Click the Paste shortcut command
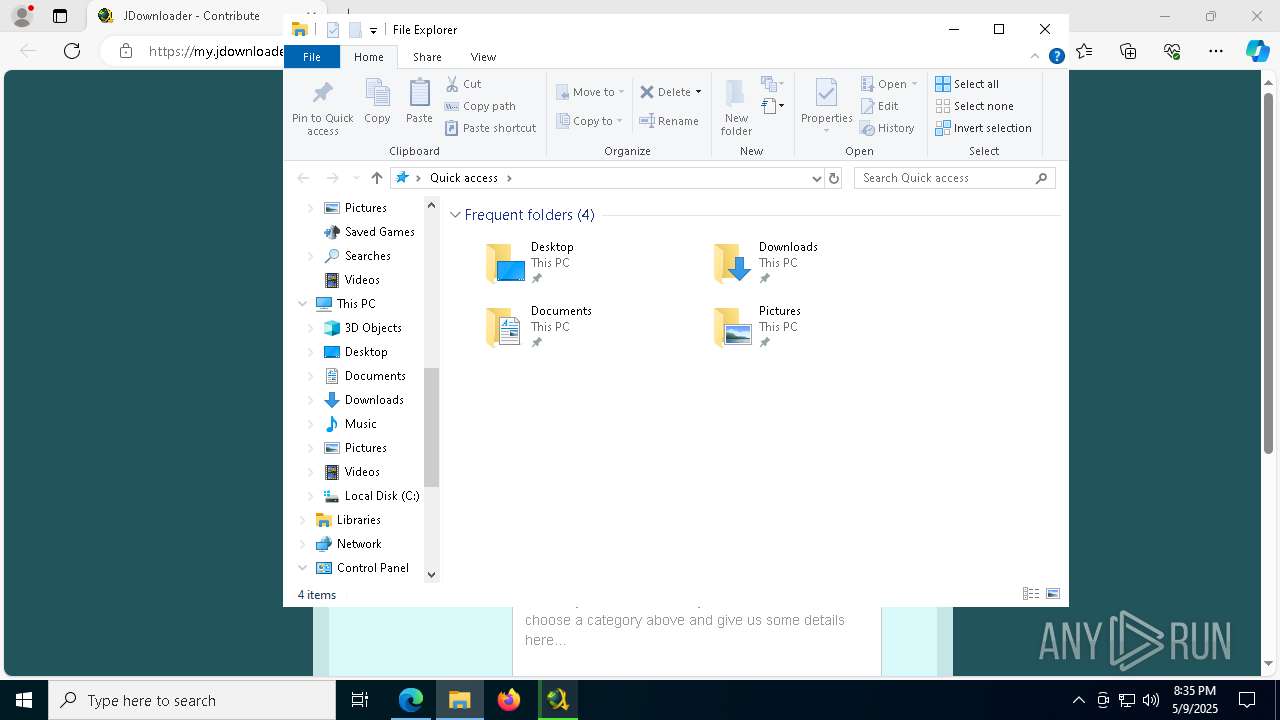1280x720 pixels. (x=491, y=128)
